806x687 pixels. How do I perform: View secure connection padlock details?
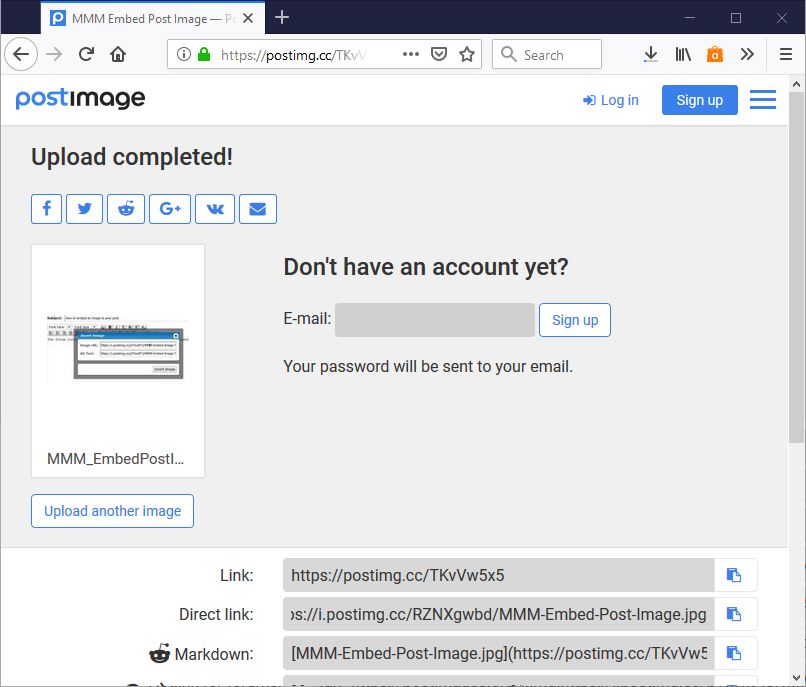tap(204, 54)
